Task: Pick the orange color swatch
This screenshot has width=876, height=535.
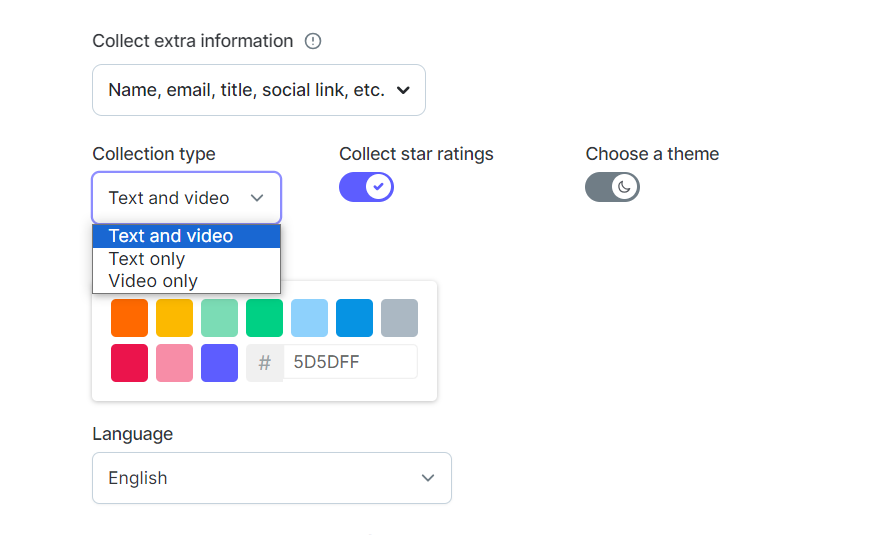Action: (x=130, y=318)
